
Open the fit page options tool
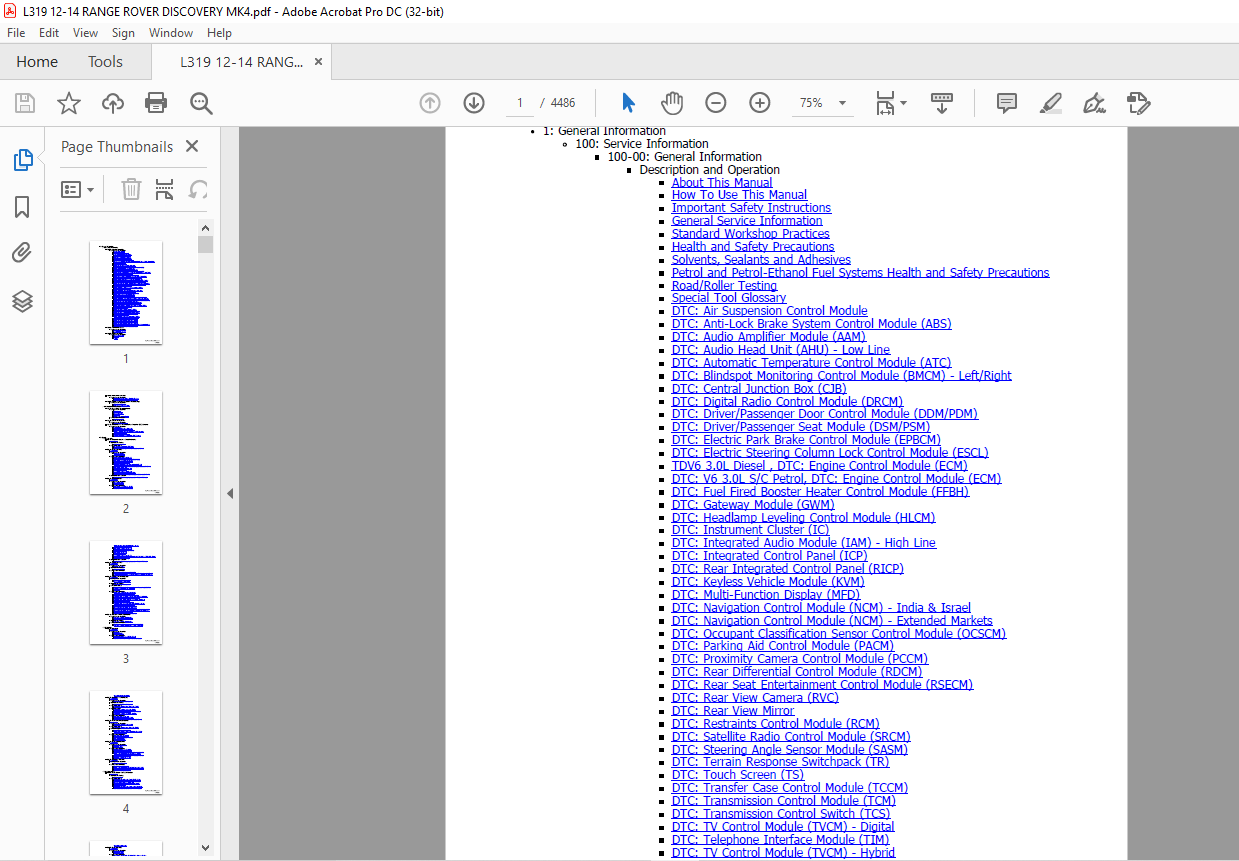890,103
